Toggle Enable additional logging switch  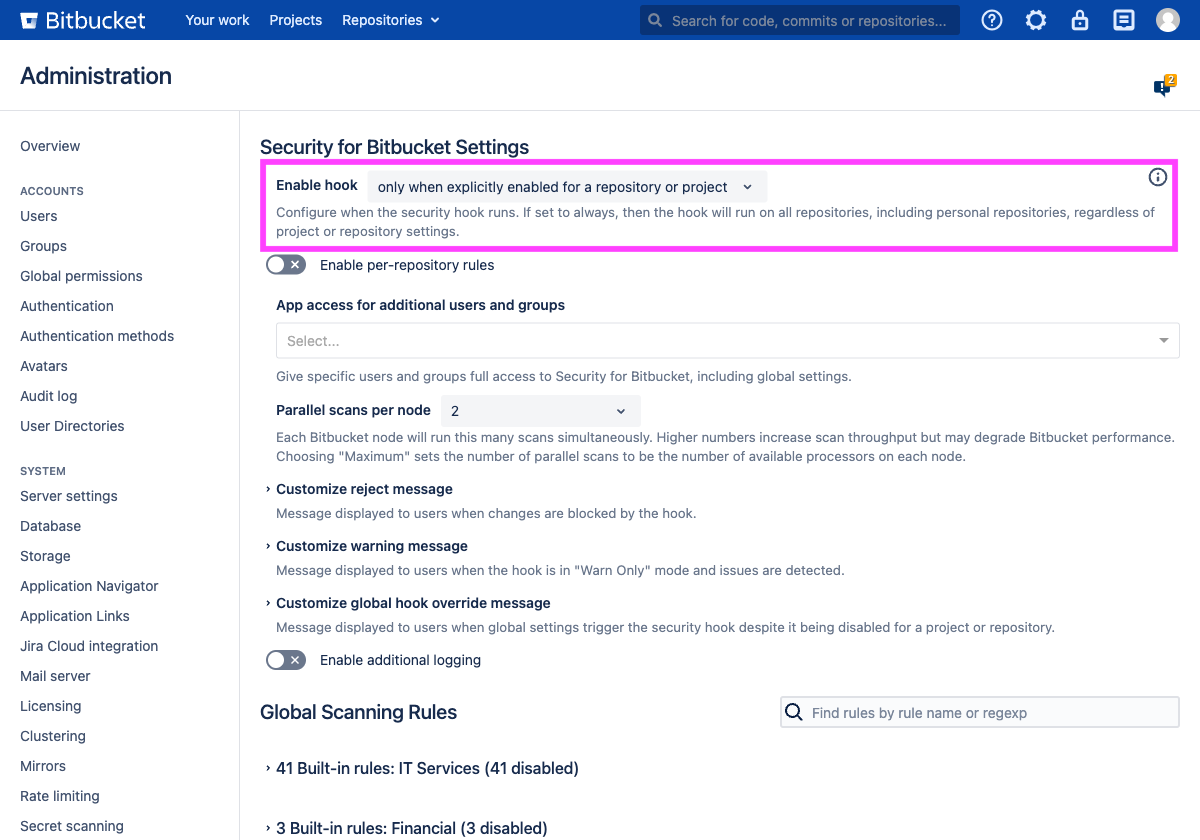(x=286, y=660)
